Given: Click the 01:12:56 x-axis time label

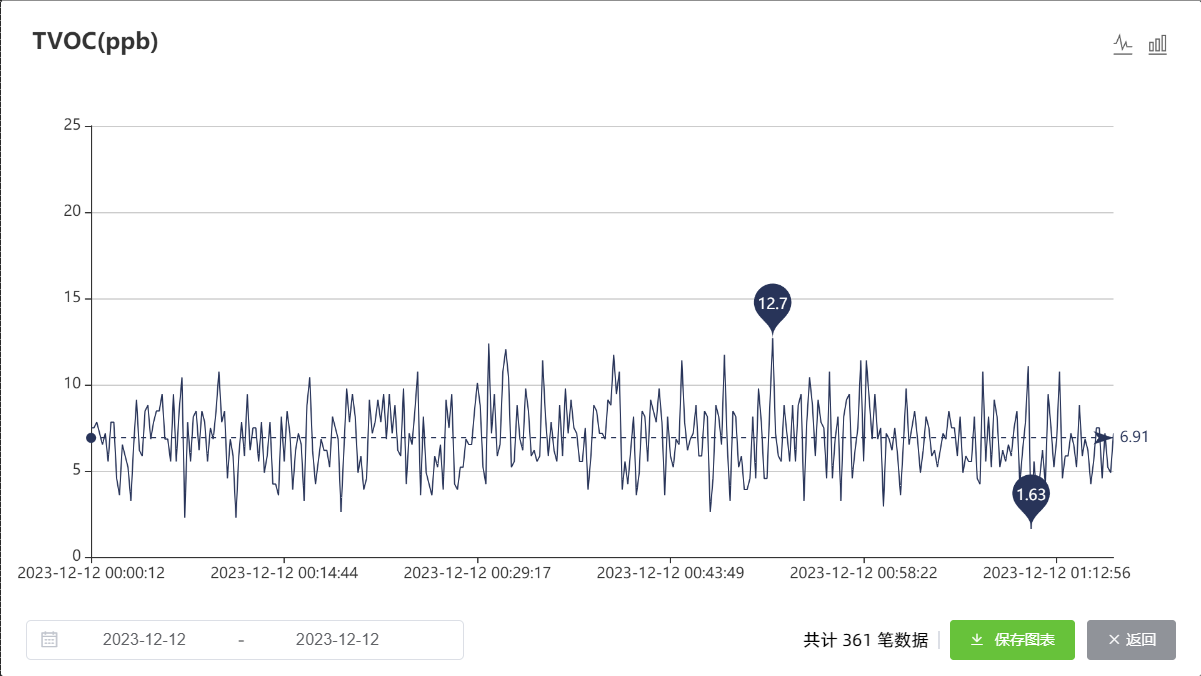Looking at the screenshot, I should point(1056,573).
